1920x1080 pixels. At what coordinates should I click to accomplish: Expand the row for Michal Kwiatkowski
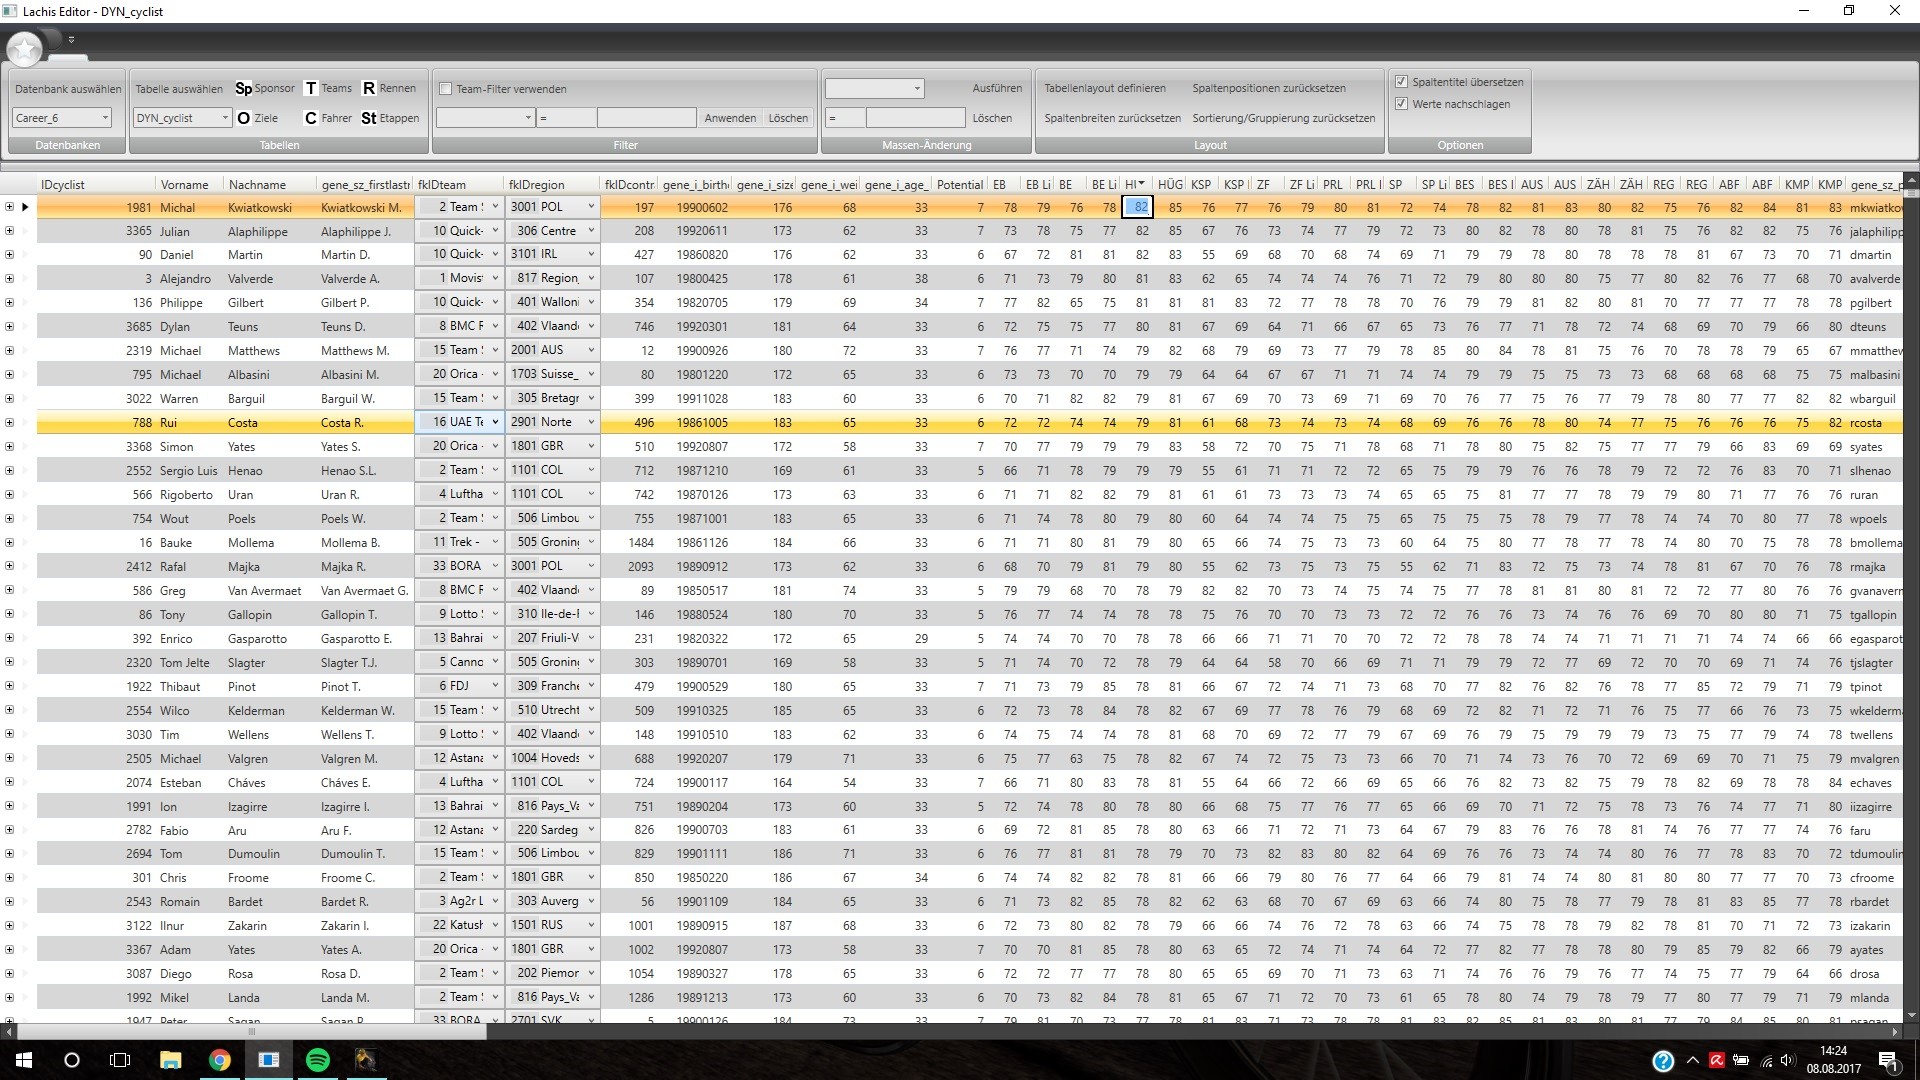coord(9,207)
